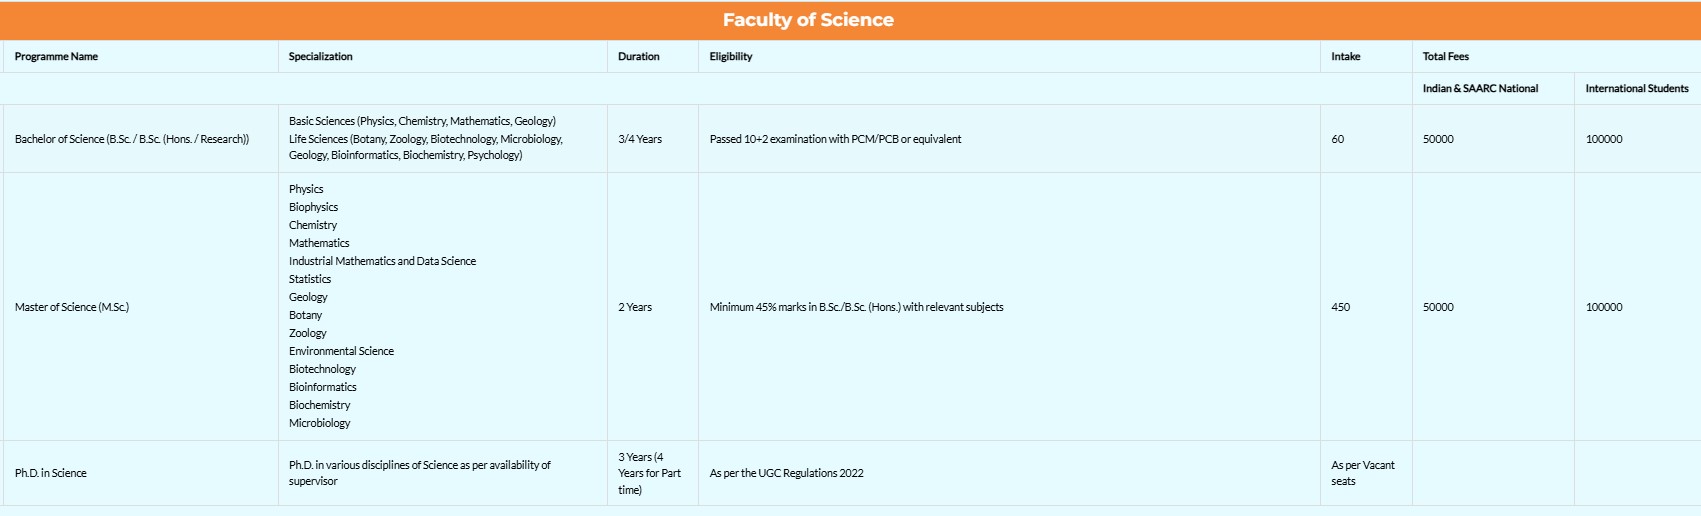Select the Programme Name column header
1701x516 pixels.
coord(56,57)
